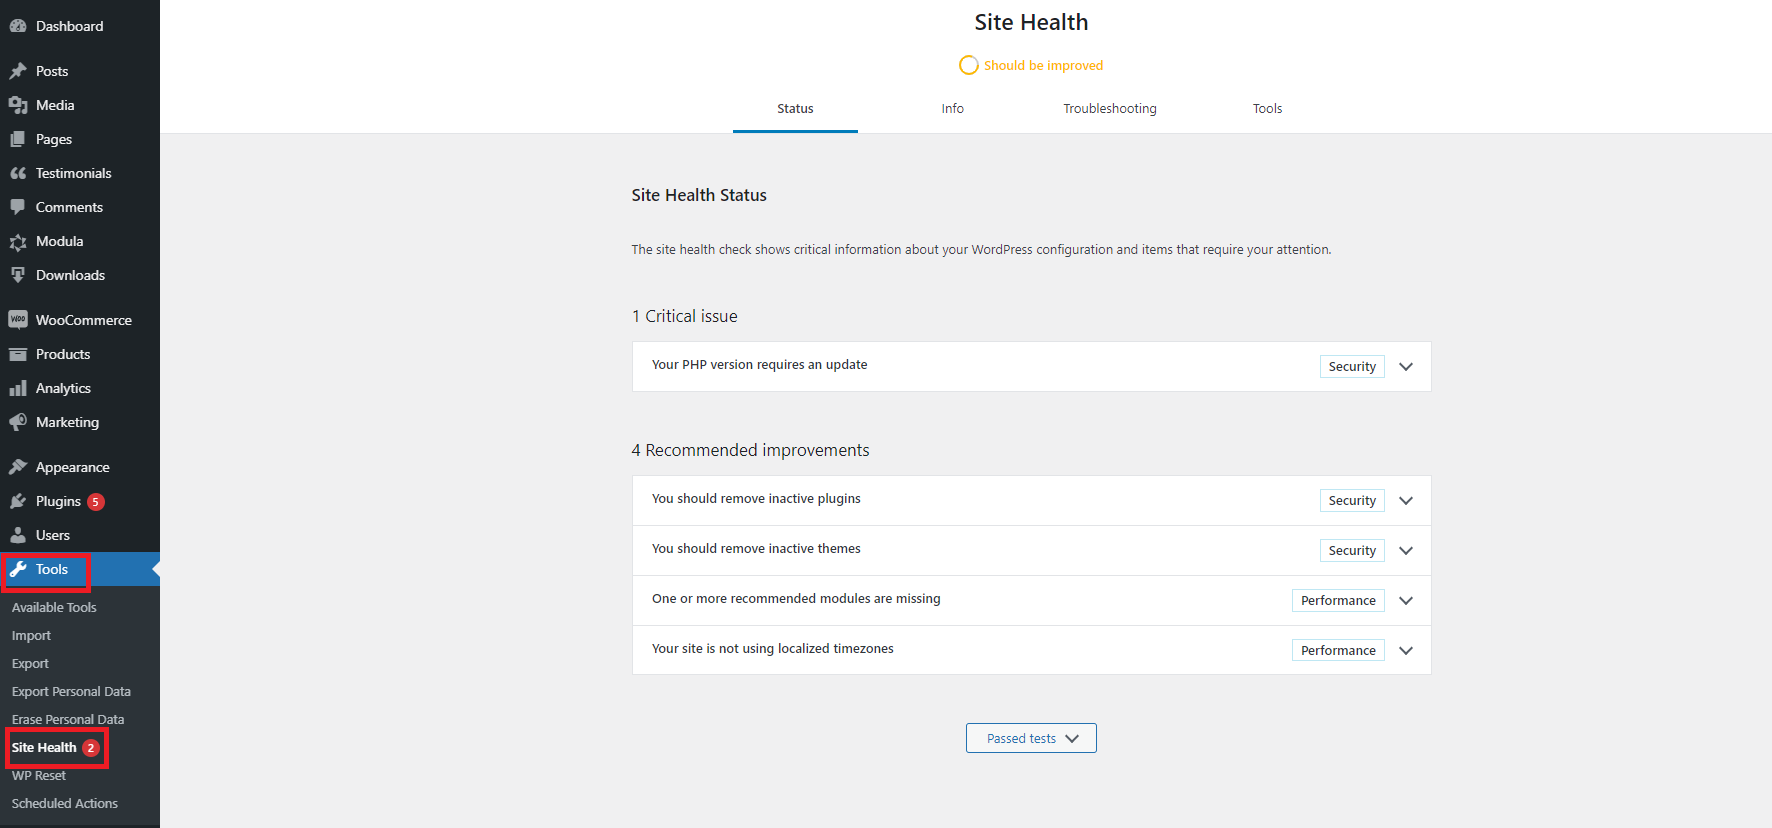
Task: Expand the localized timezones item
Action: (x=1406, y=651)
